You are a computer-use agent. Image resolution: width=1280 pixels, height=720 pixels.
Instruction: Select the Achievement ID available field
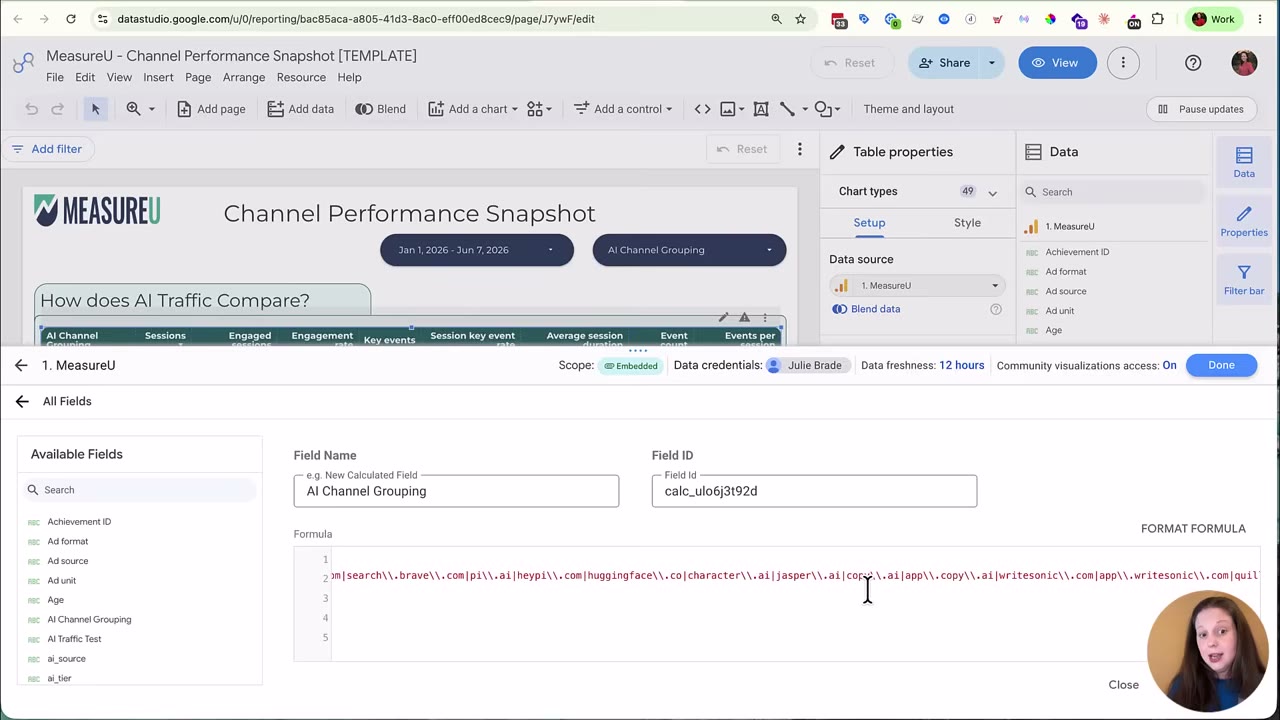point(79,522)
